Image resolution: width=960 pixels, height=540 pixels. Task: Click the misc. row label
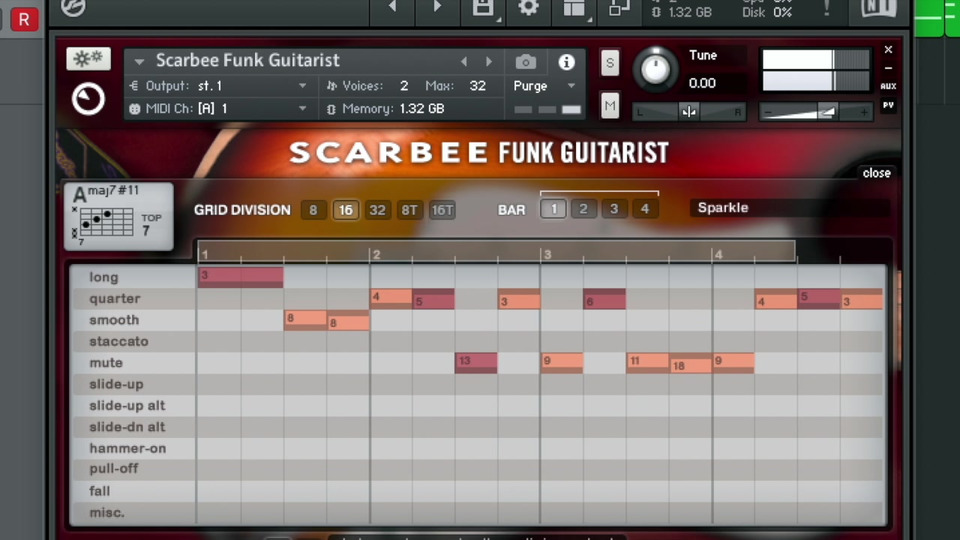107,512
